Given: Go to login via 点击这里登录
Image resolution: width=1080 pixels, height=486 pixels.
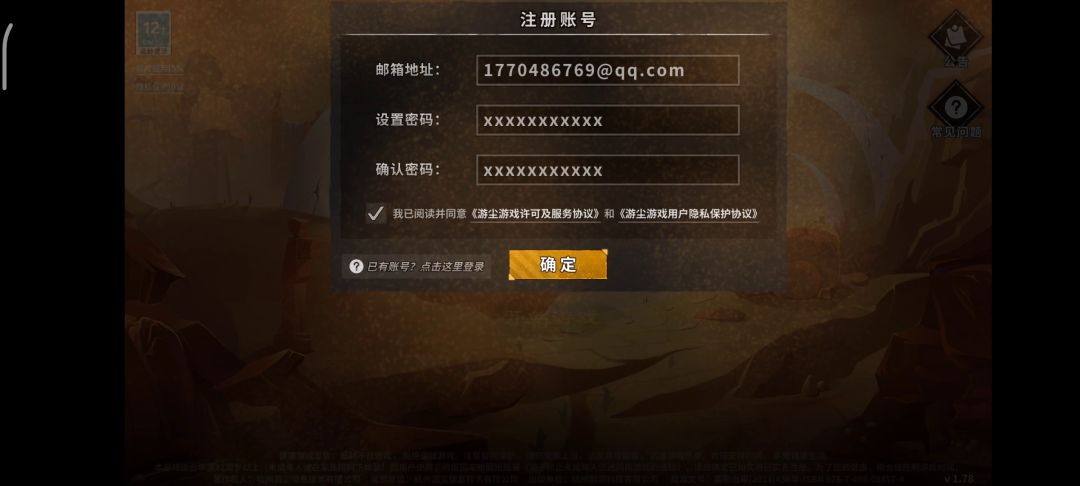Looking at the screenshot, I should [x=452, y=266].
